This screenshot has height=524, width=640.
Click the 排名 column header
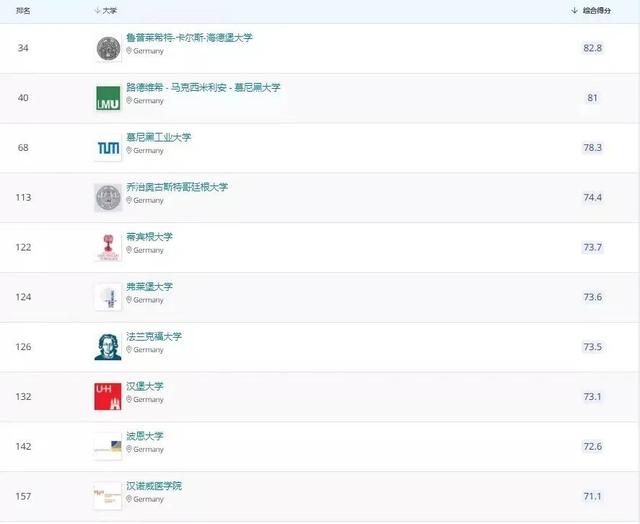[x=23, y=10]
